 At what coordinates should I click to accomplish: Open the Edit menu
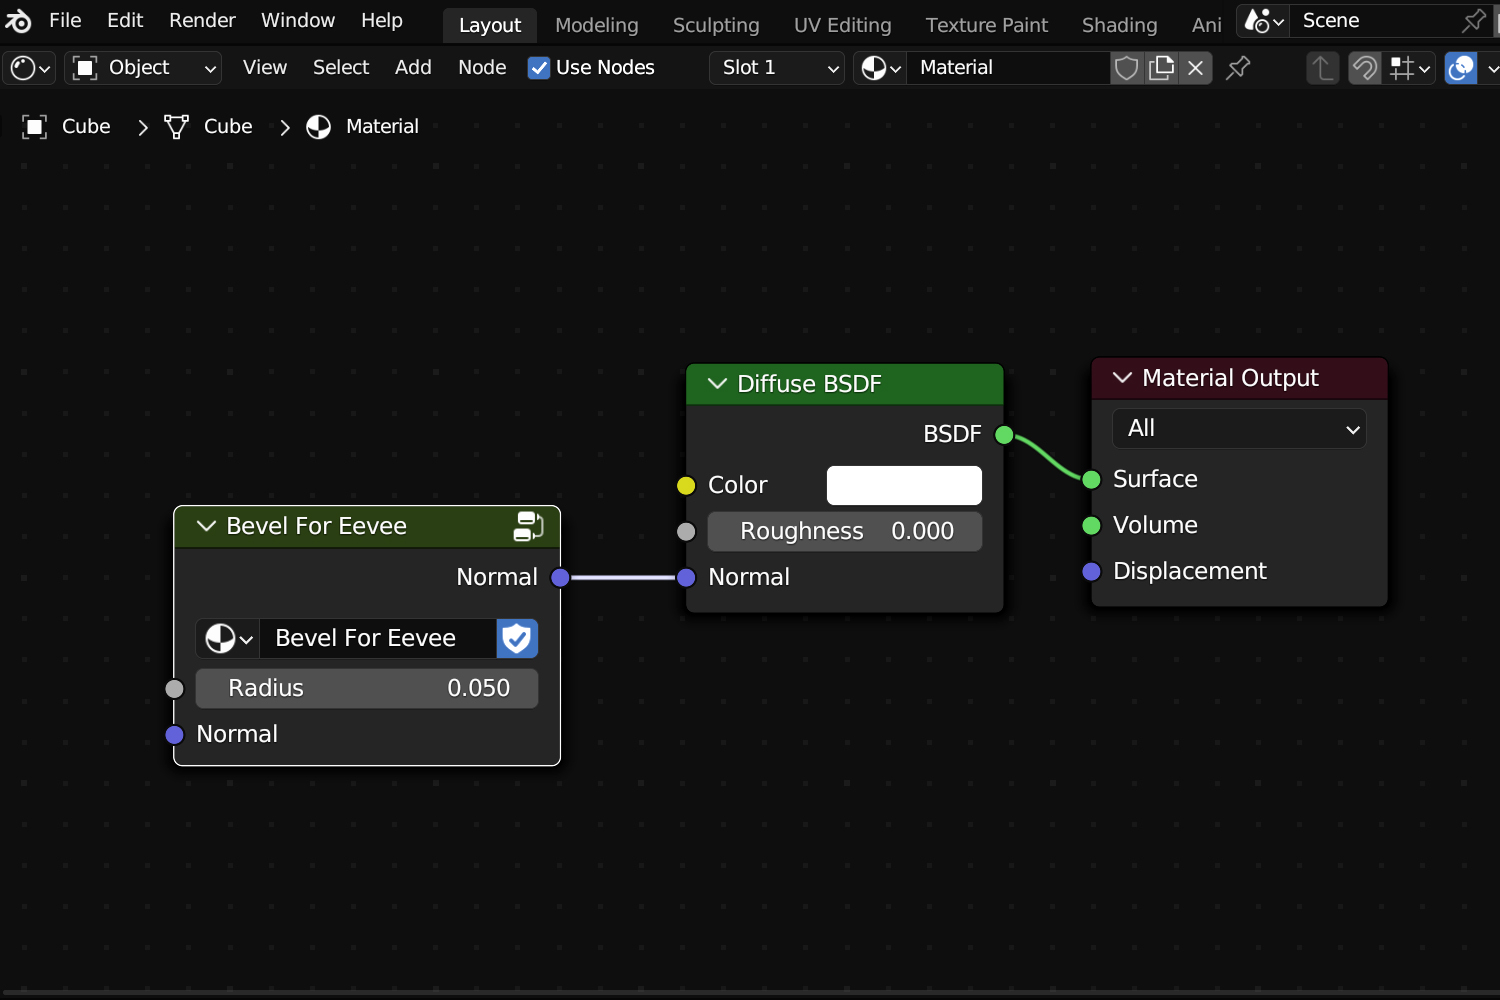pos(125,21)
